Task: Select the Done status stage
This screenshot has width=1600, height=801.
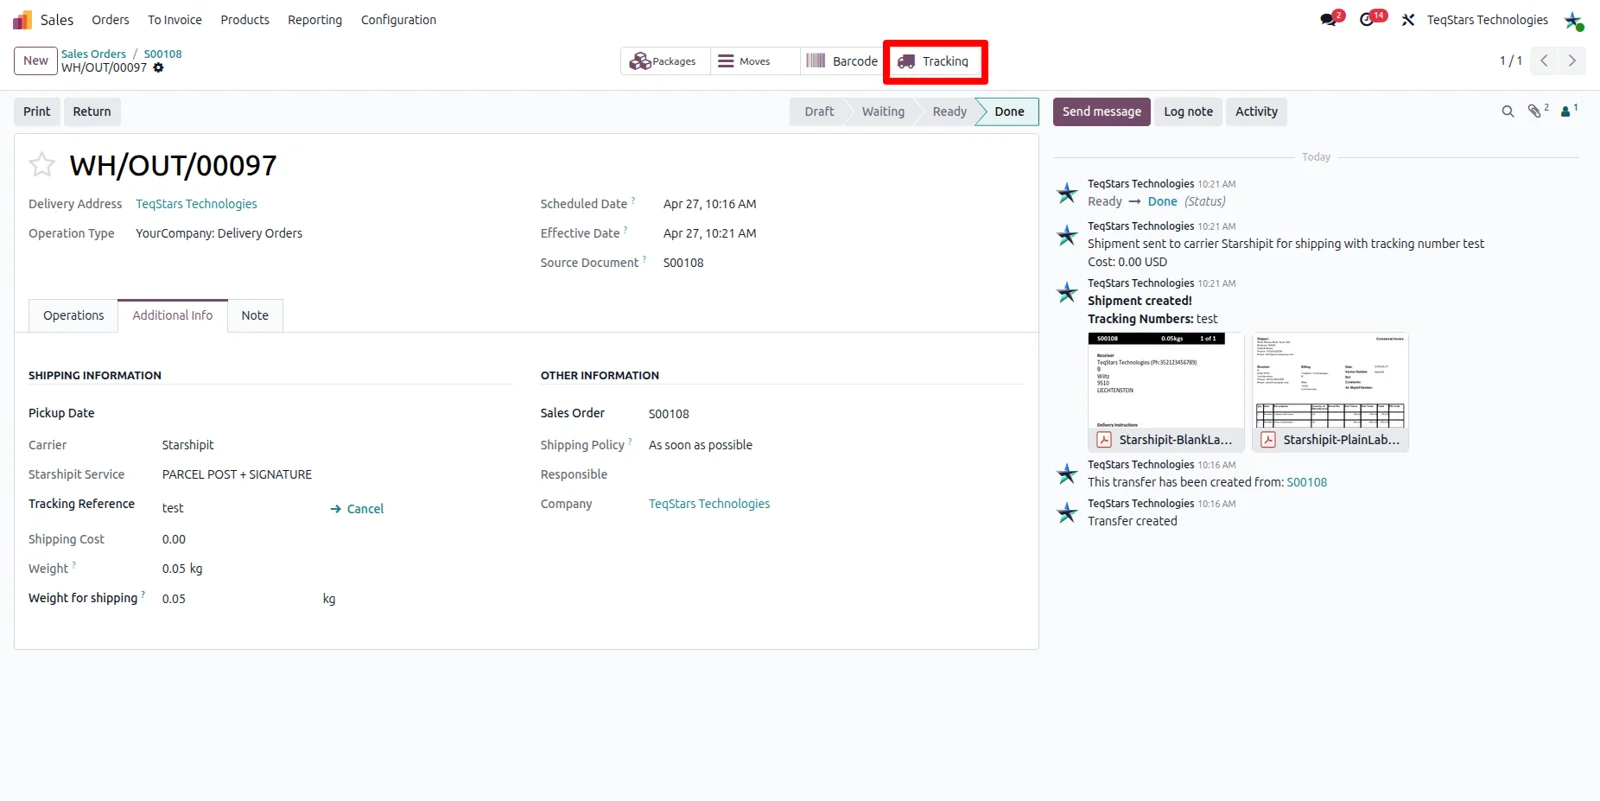Action: 1008,112
